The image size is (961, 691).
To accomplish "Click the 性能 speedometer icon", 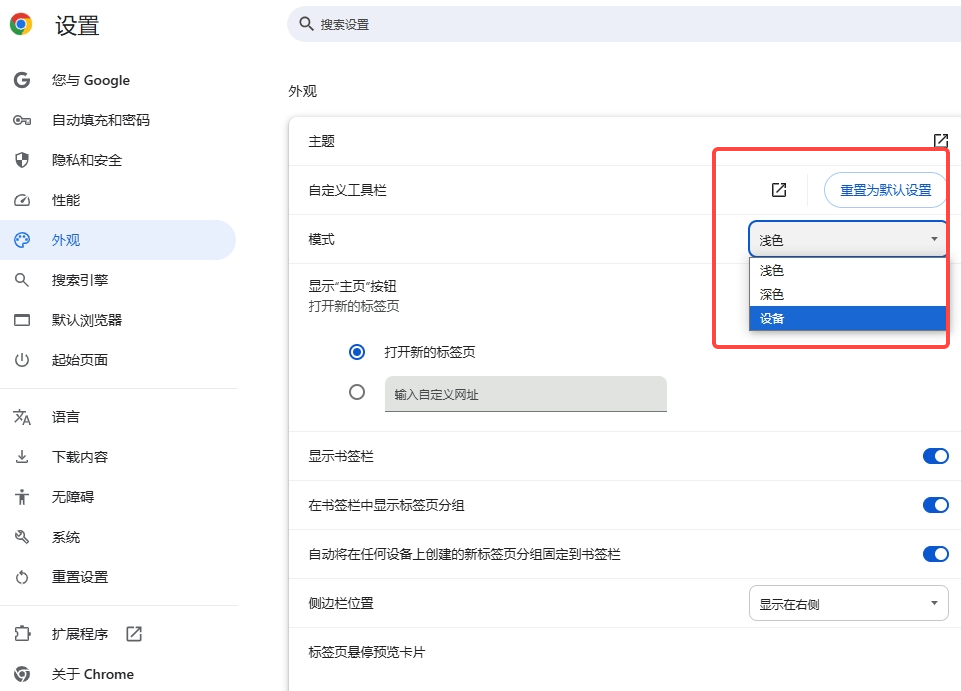I will [22, 200].
